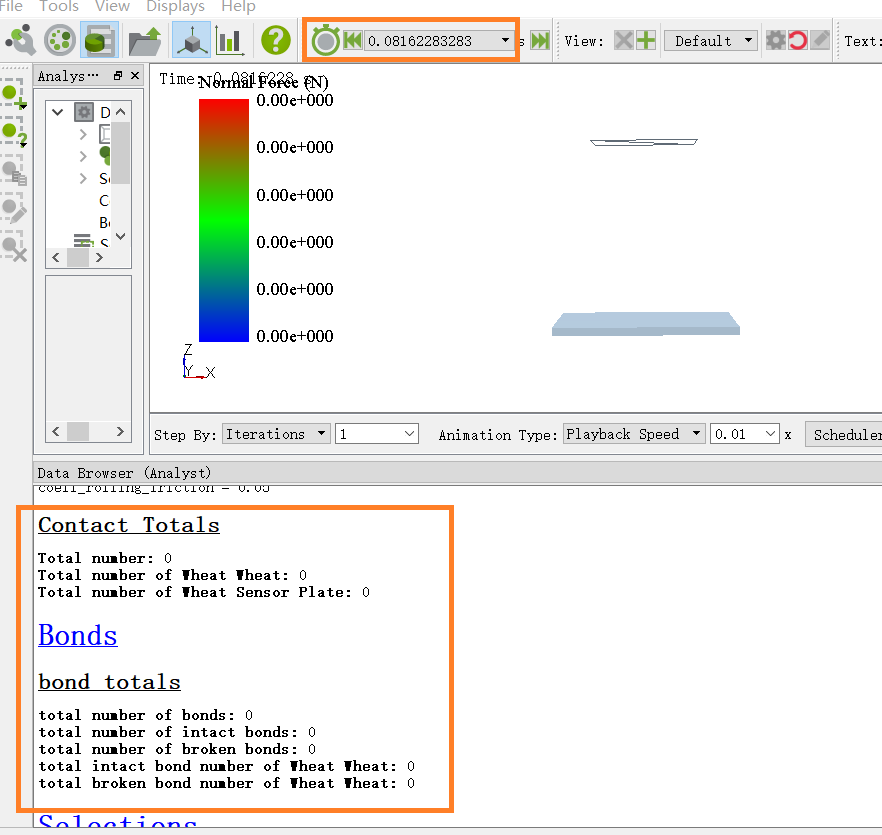882x835 pixels.
Task: Open help via the green question mark
Action: click(276, 41)
